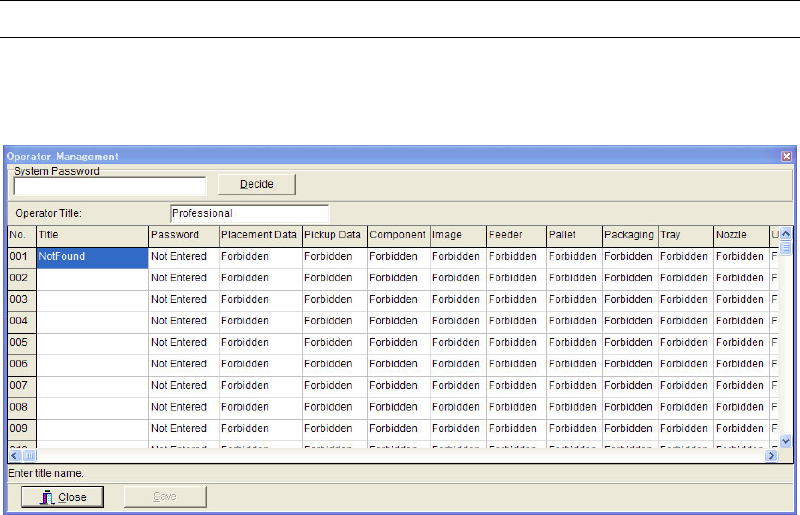
Task: Click the Pickup Data column header
Action: 335,235
